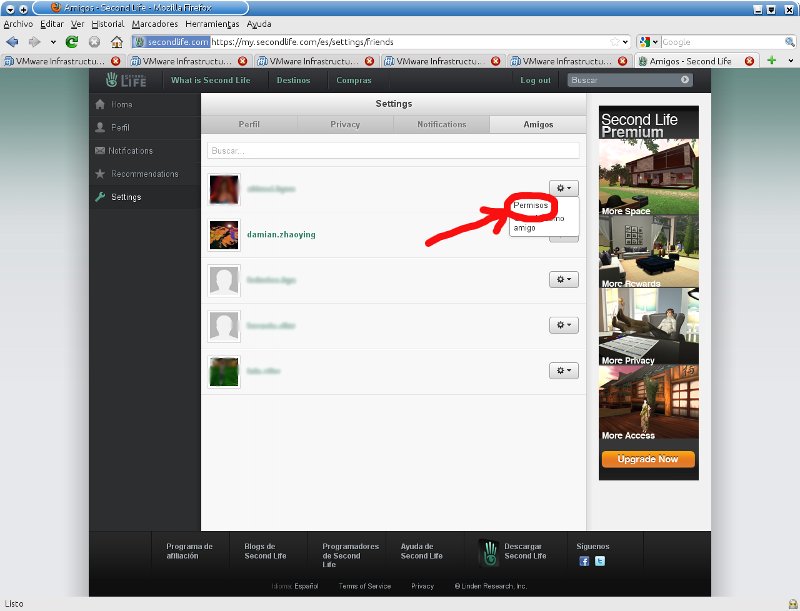
Task: Bookmark this page with the star icon
Action: (615, 42)
